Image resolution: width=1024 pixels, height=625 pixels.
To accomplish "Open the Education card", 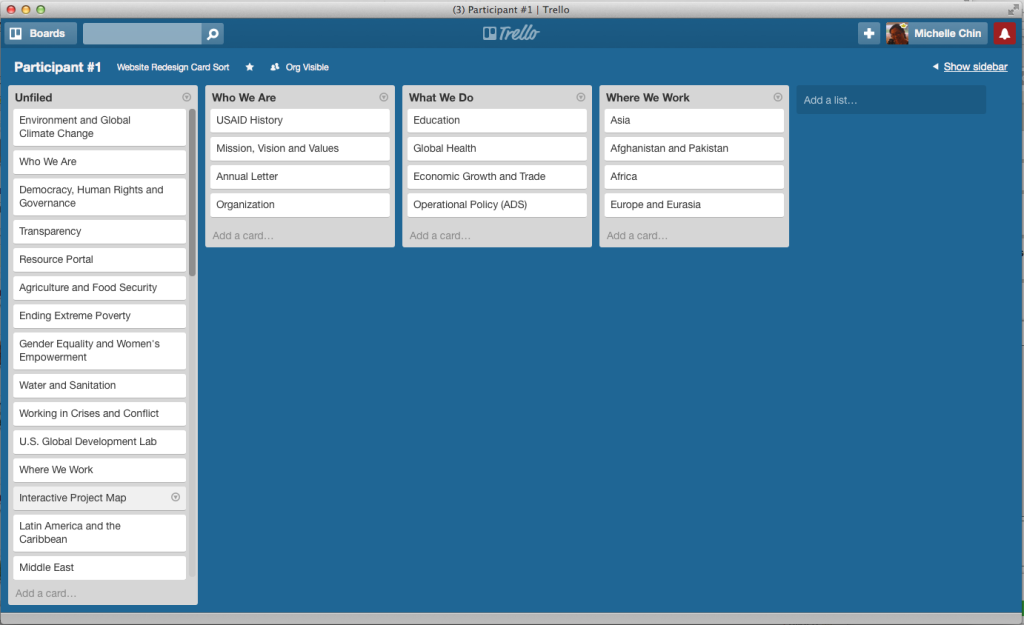I will point(497,120).
